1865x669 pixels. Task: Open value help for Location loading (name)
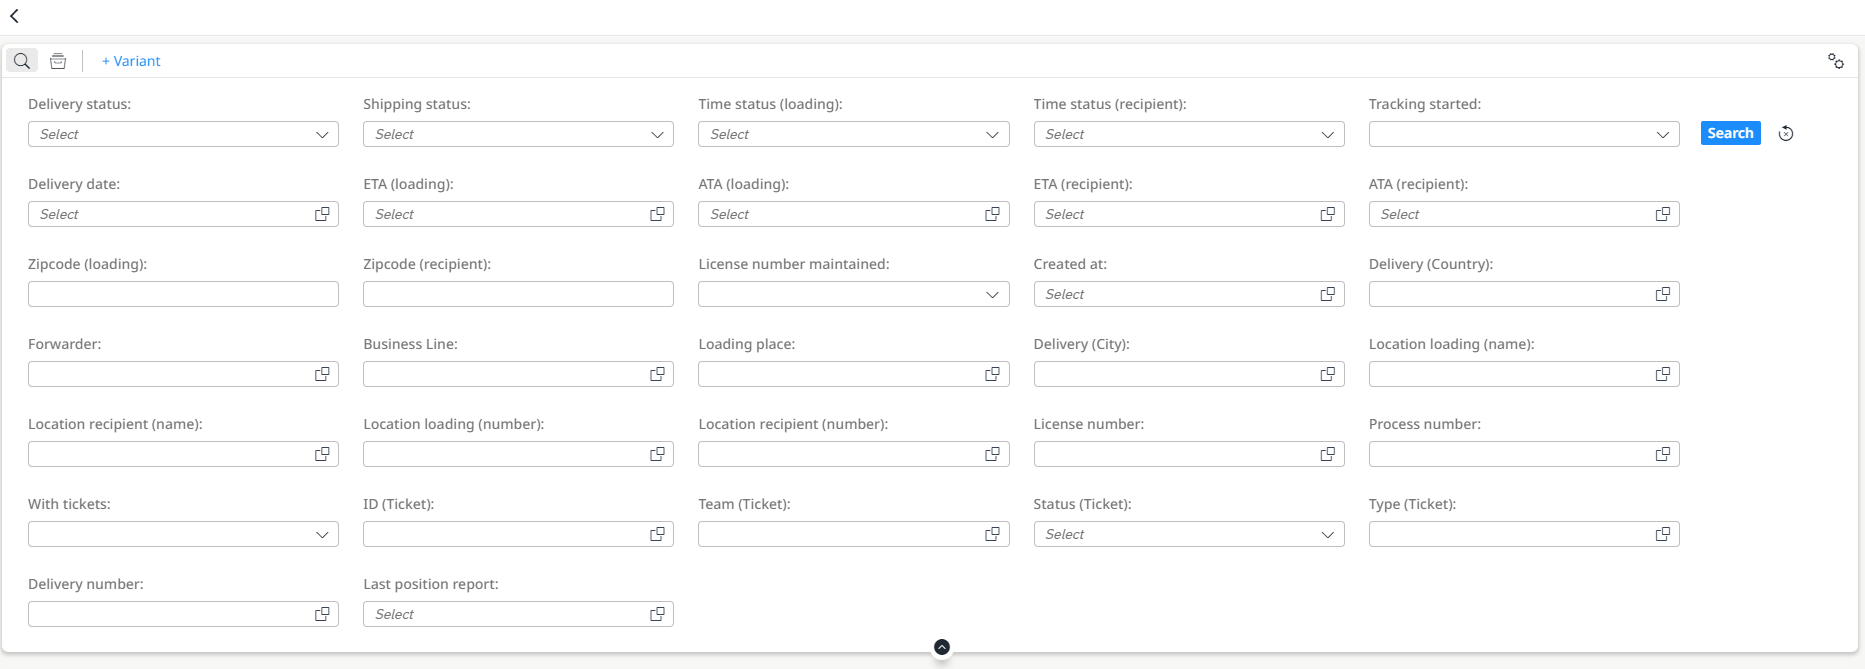click(1663, 374)
